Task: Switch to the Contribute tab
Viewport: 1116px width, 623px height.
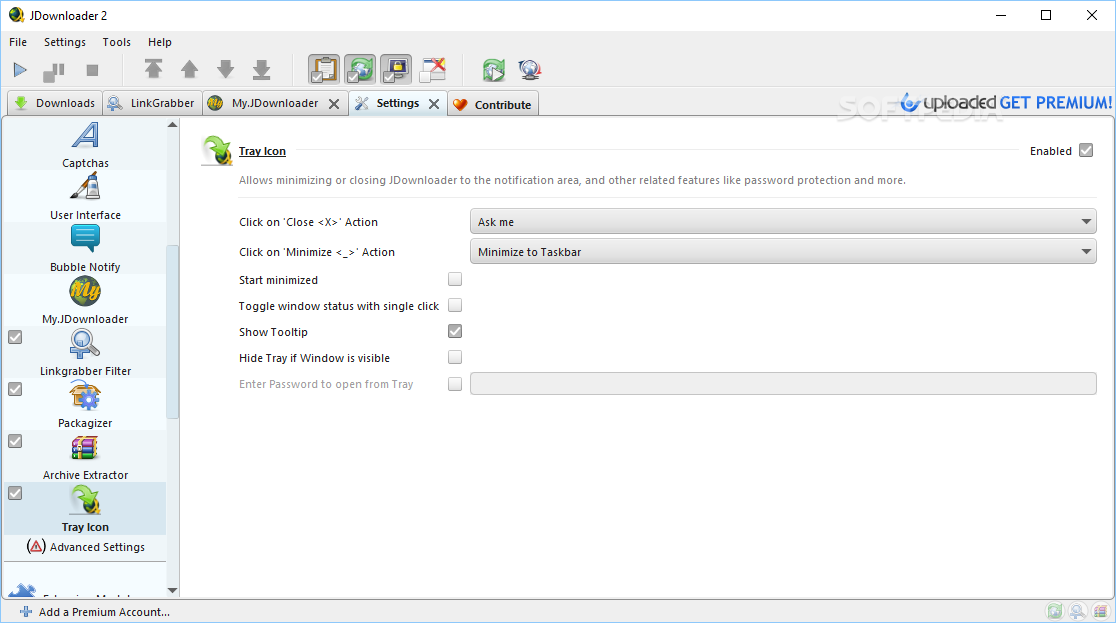Action: (493, 104)
